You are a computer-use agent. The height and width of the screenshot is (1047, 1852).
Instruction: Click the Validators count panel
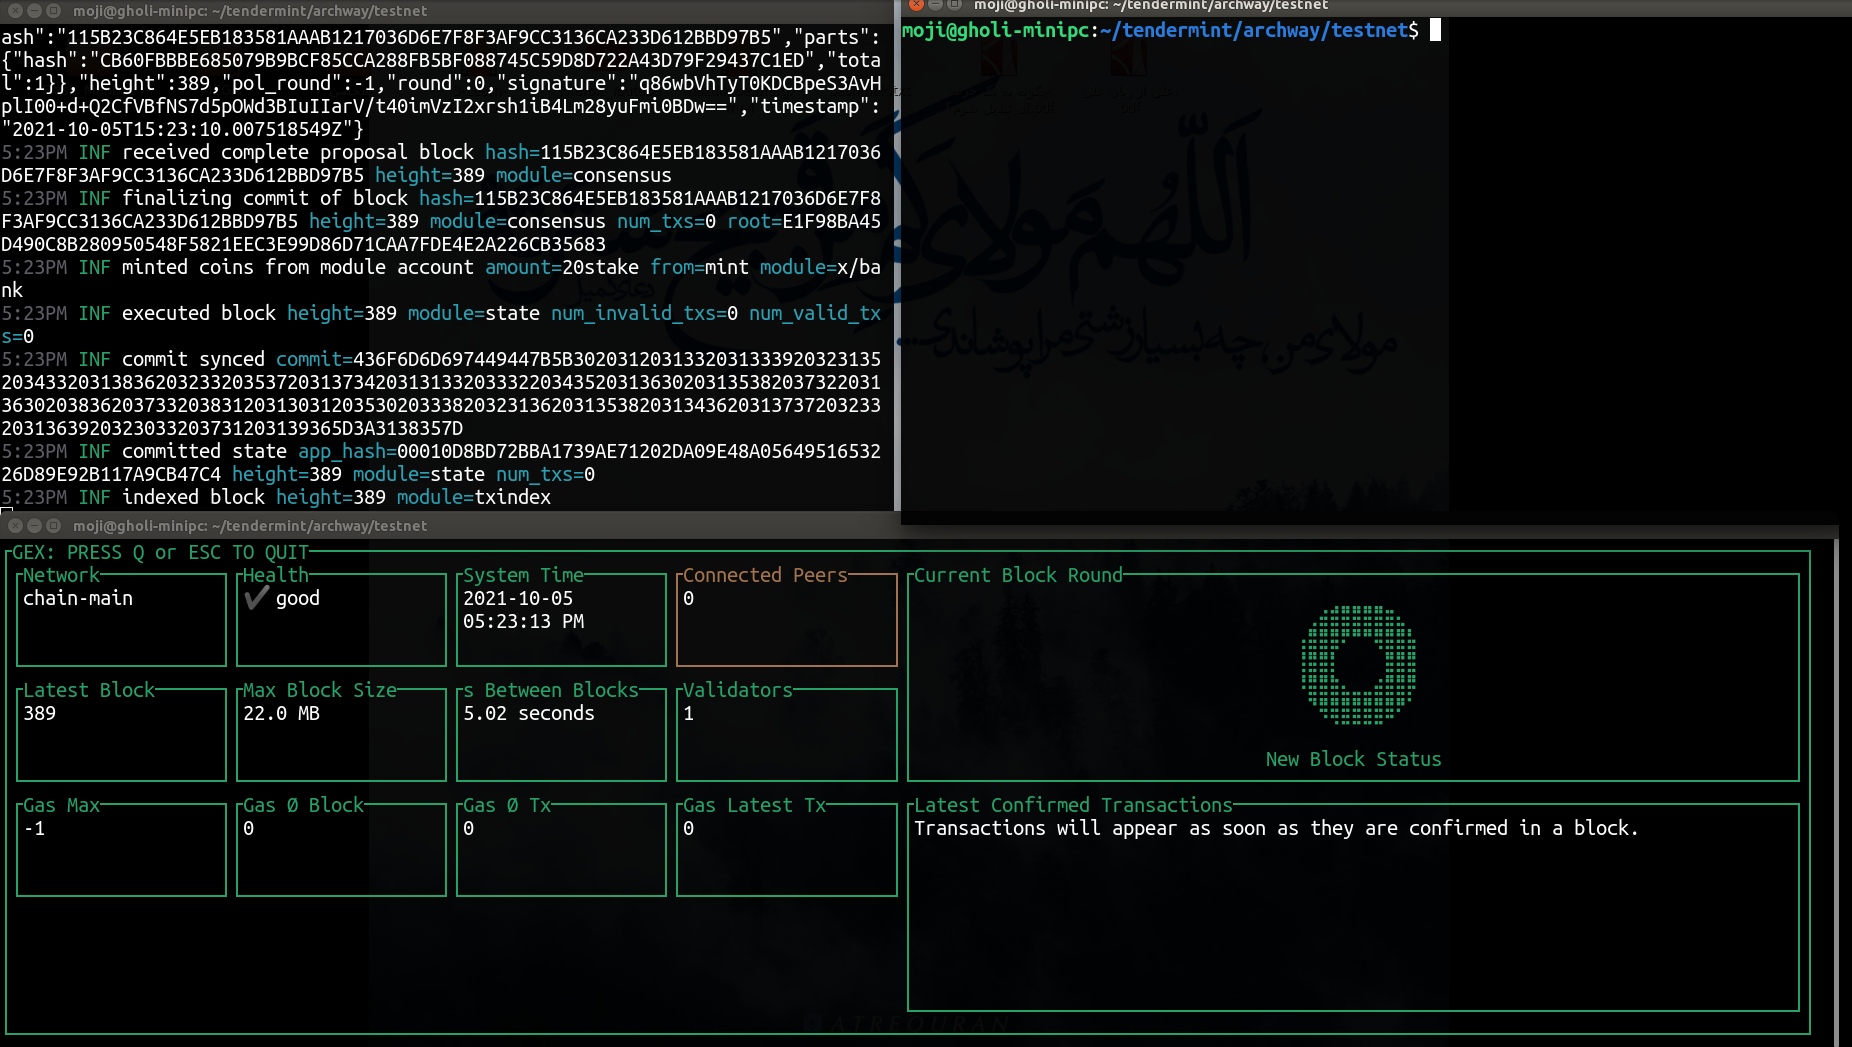[786, 734]
